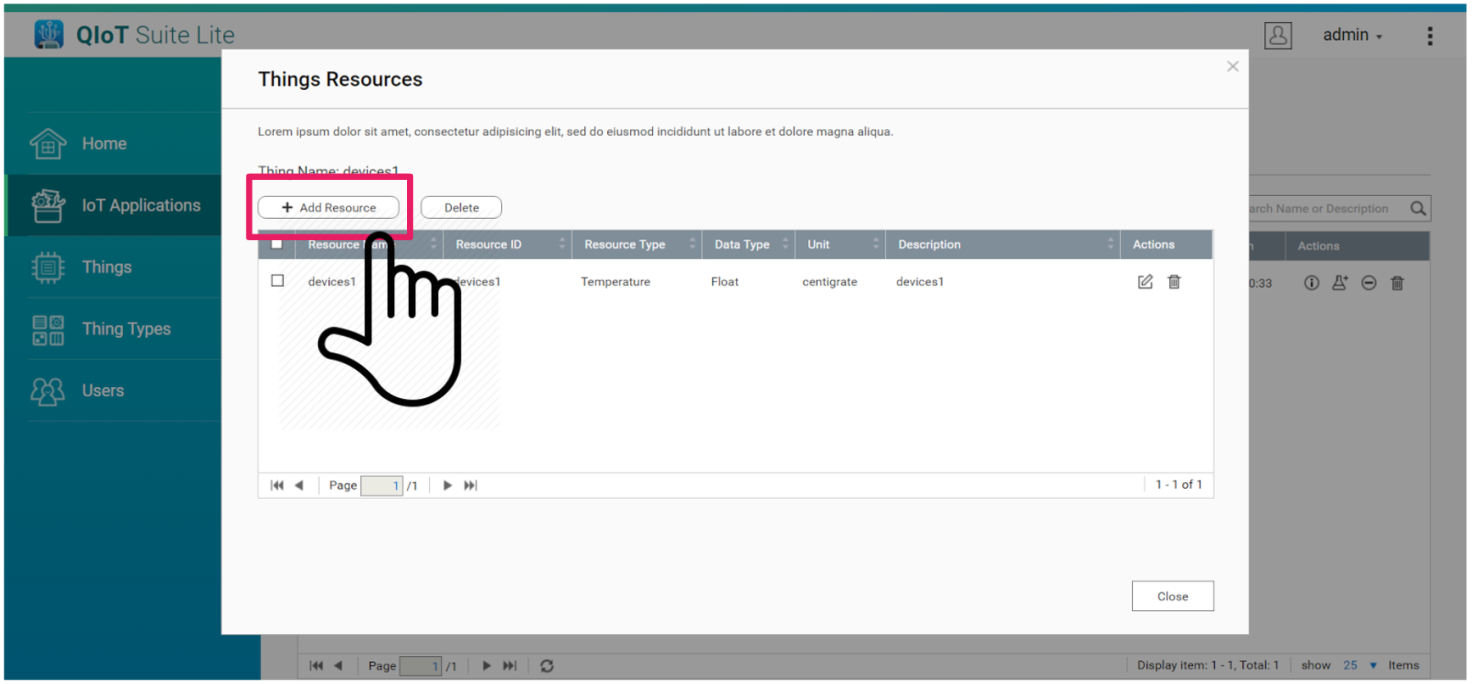Expand the admin account dropdown
1472x684 pixels.
(1352, 36)
